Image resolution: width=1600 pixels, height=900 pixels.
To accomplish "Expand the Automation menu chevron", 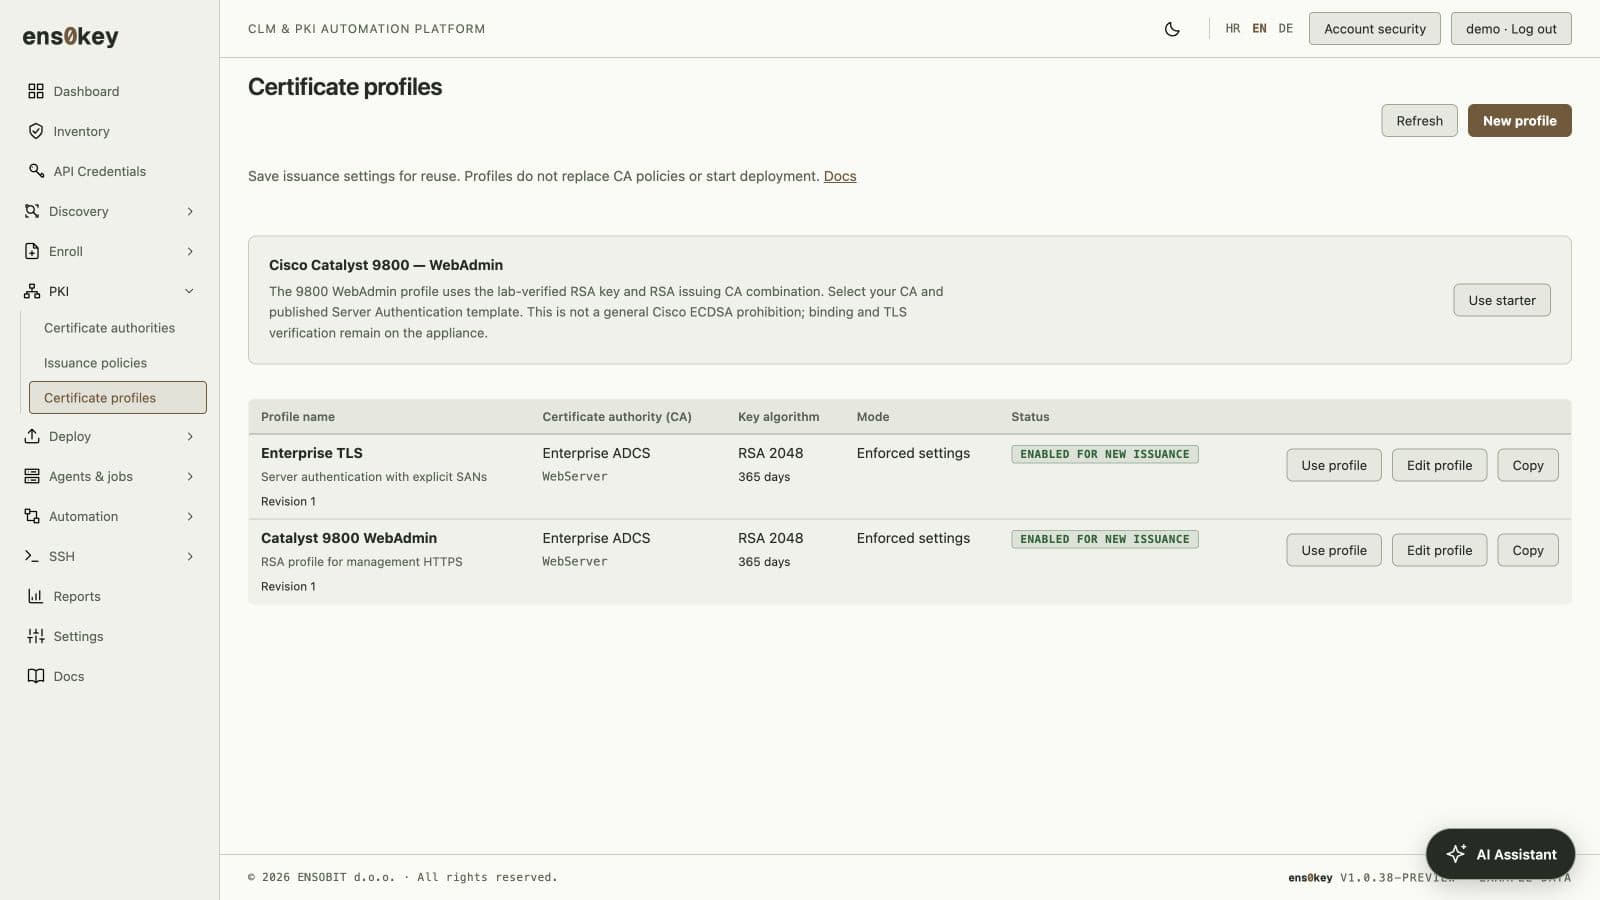I will pyautogui.click(x=190, y=516).
